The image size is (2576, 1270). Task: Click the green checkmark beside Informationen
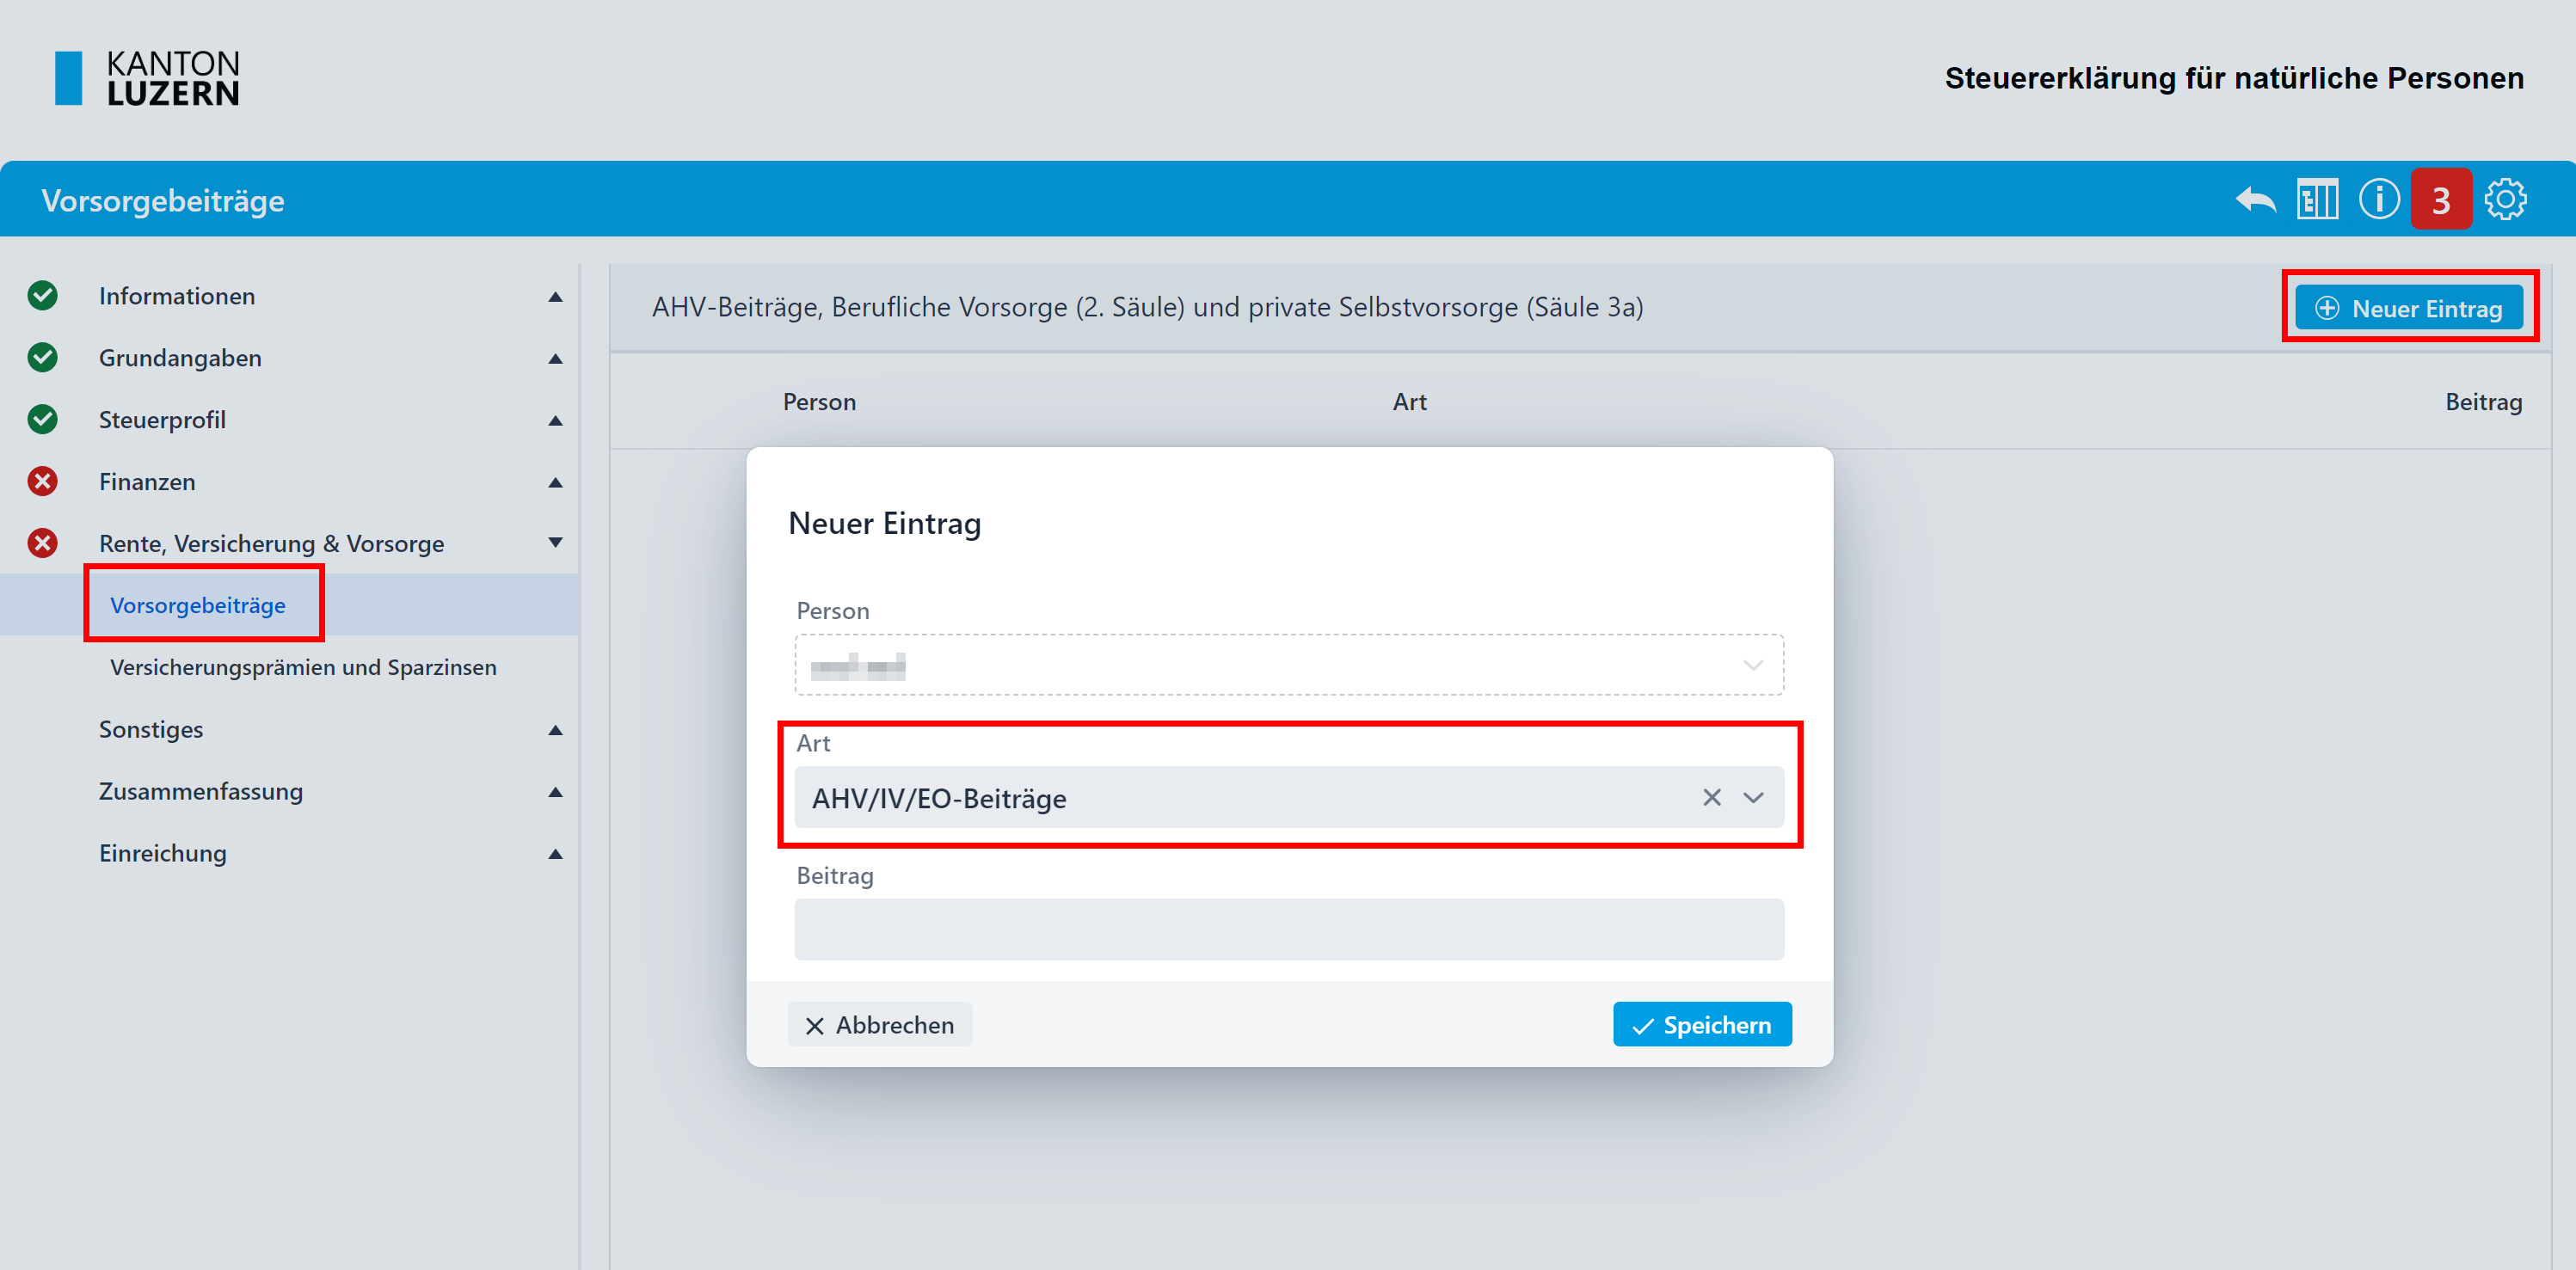(x=42, y=296)
